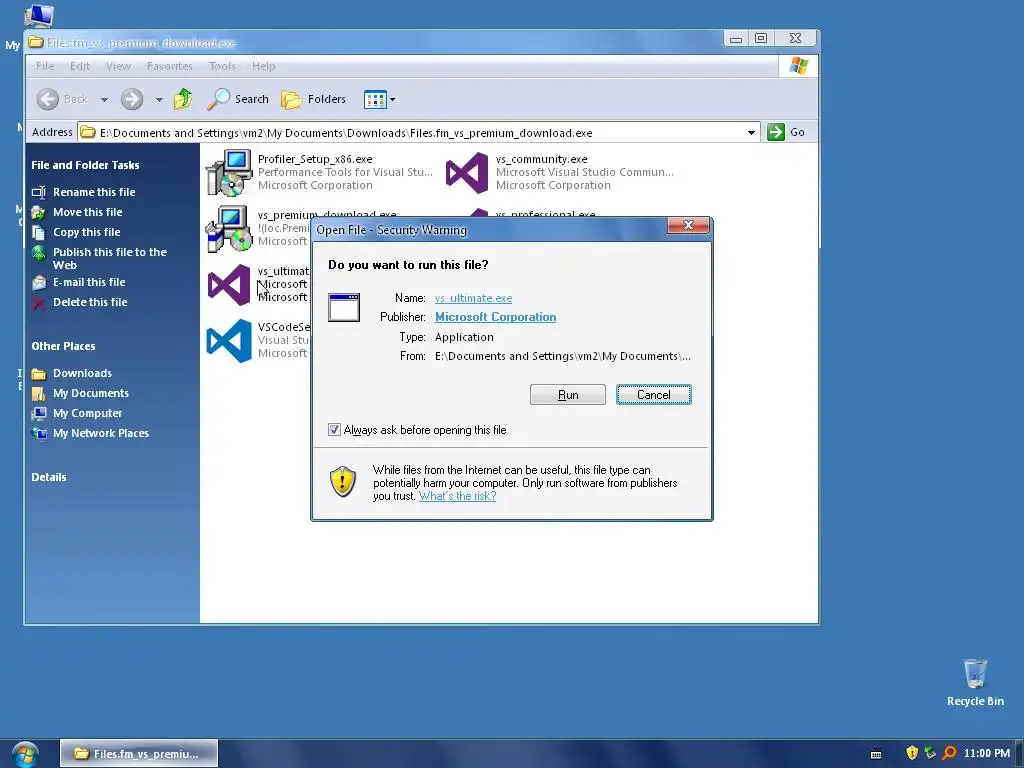Open the Recycle Bin desktop icon

975,673
